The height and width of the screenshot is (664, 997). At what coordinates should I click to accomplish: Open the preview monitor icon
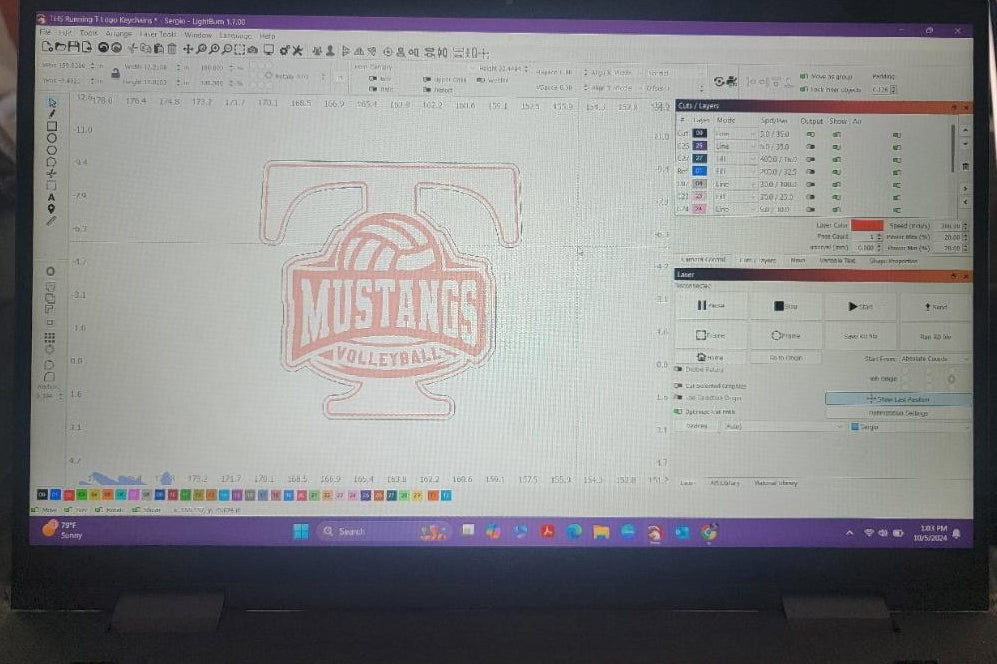click(269, 50)
